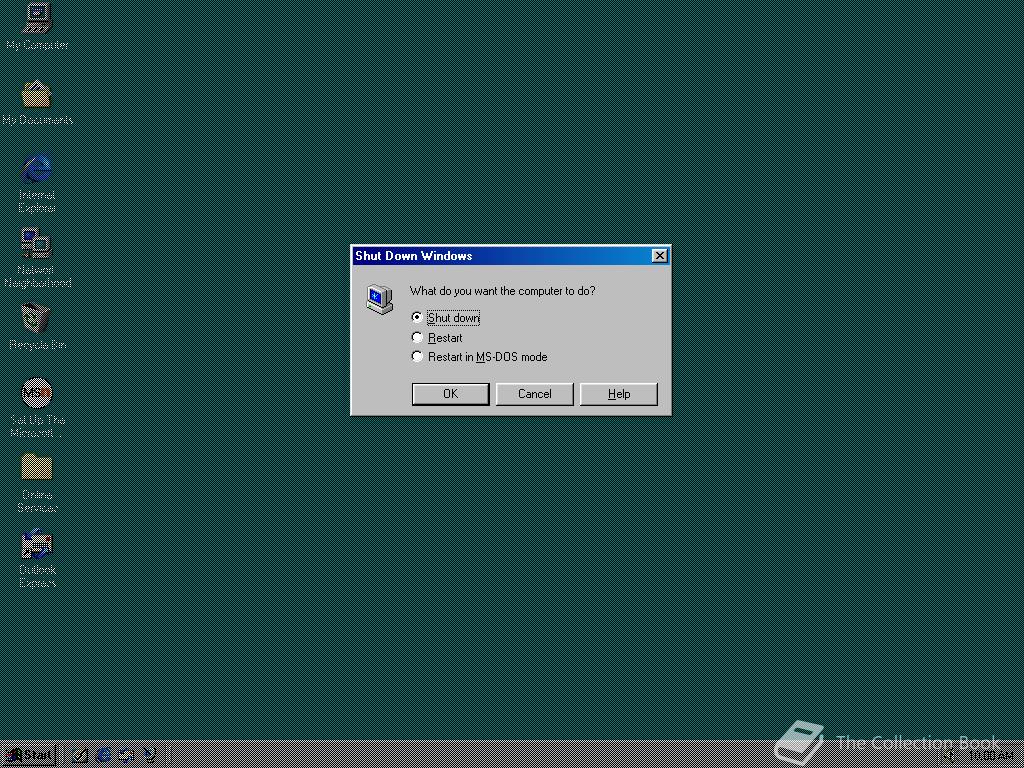Open the Start menu

(x=29, y=755)
